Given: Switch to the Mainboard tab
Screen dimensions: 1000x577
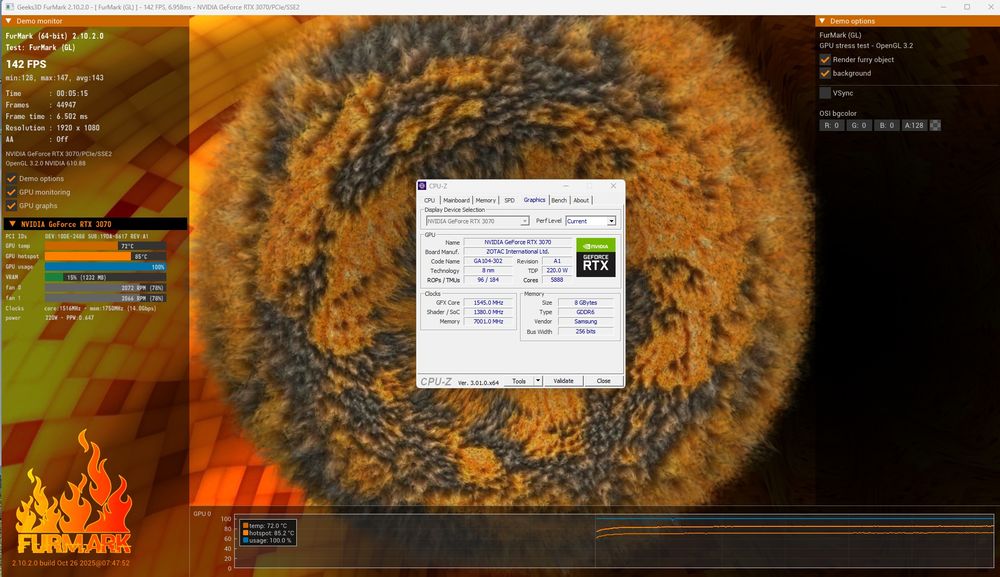Looking at the screenshot, I should click(456, 200).
